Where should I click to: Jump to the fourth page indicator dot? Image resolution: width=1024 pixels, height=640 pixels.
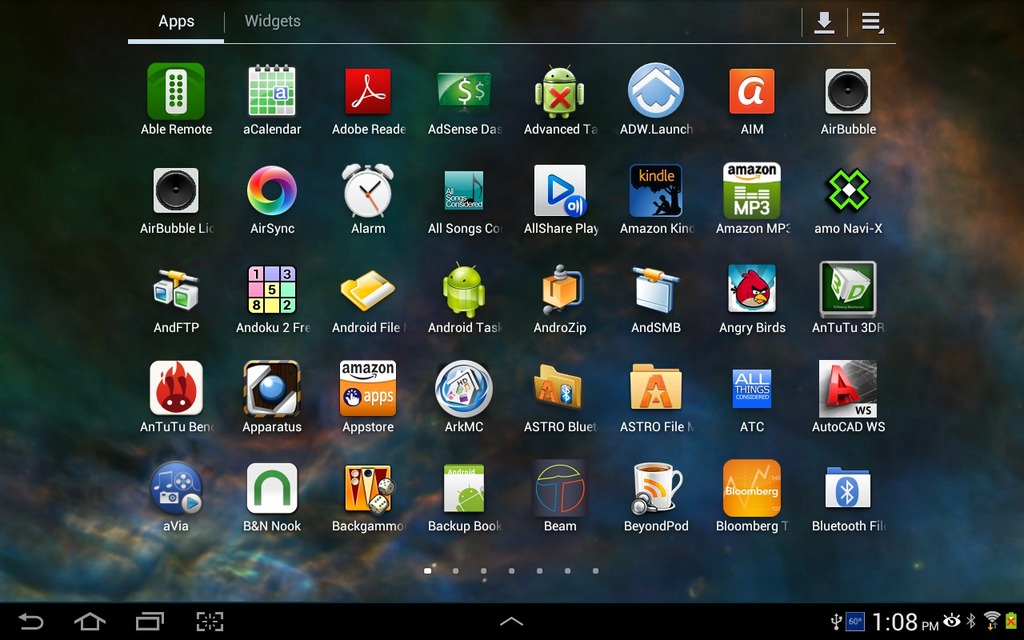click(511, 571)
